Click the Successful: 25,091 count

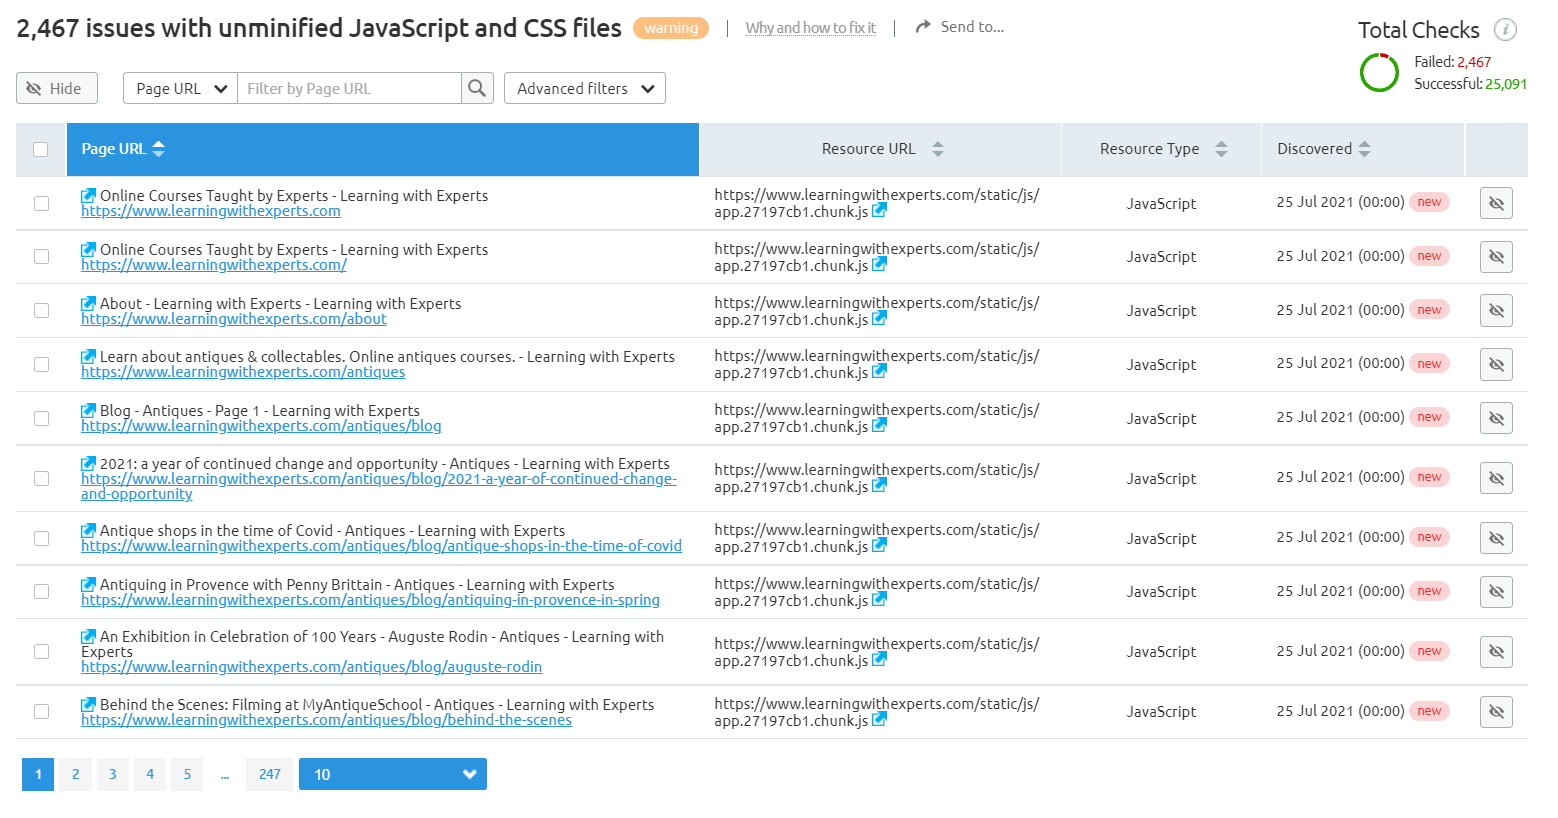click(1470, 84)
